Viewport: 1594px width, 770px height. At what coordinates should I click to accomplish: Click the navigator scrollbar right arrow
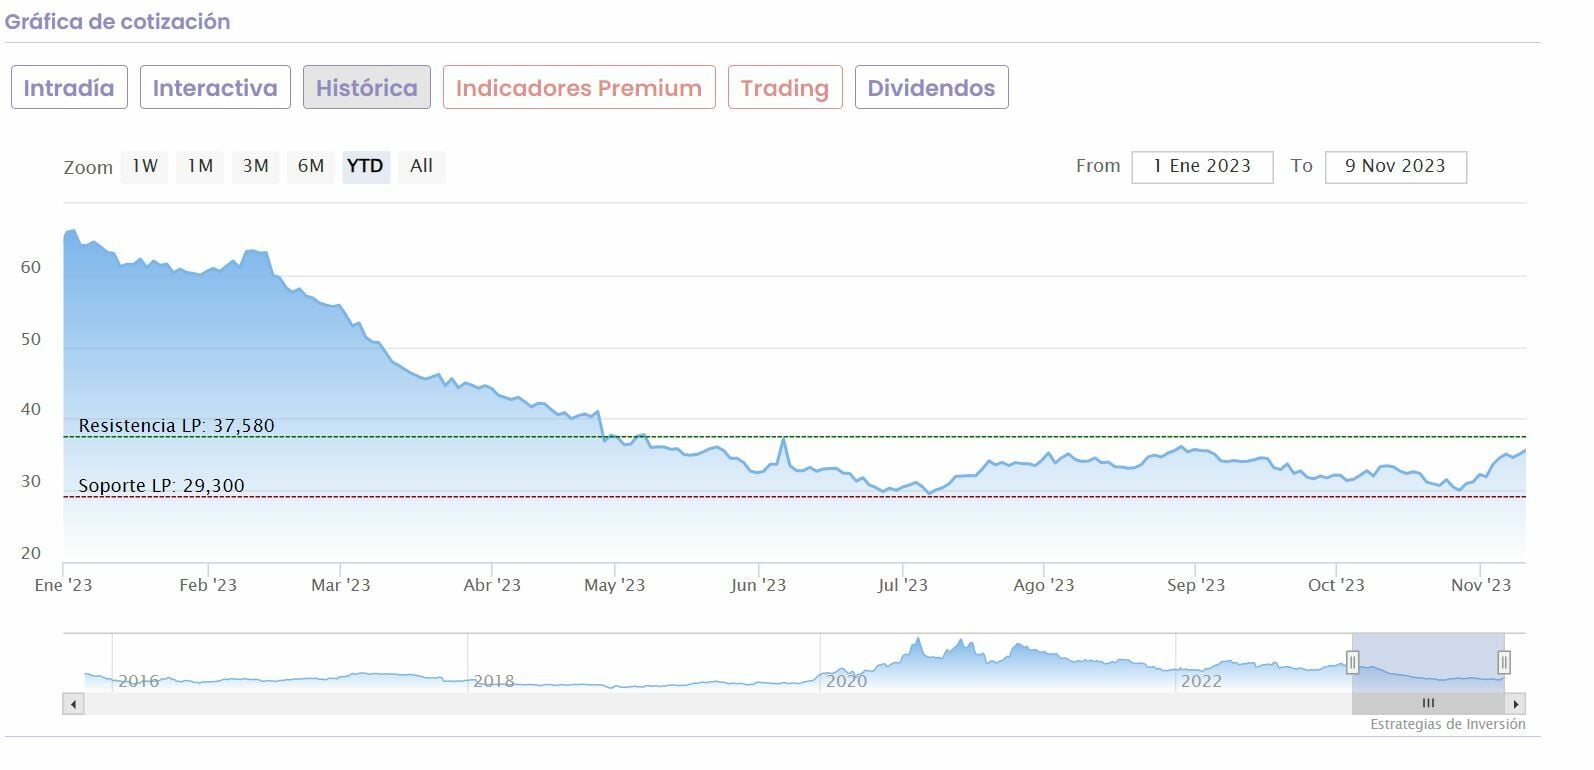[x=1516, y=704]
